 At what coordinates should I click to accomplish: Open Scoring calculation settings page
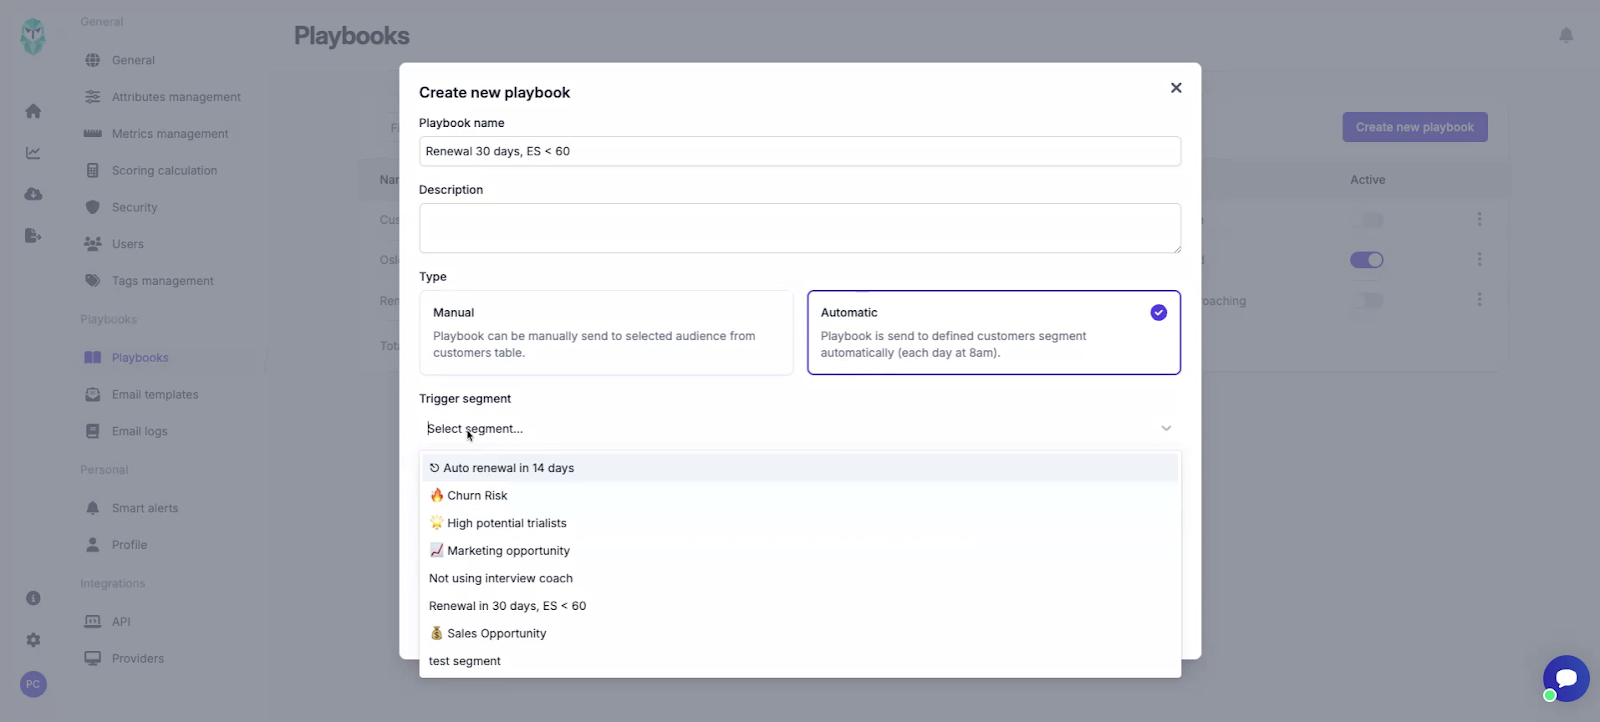164,171
